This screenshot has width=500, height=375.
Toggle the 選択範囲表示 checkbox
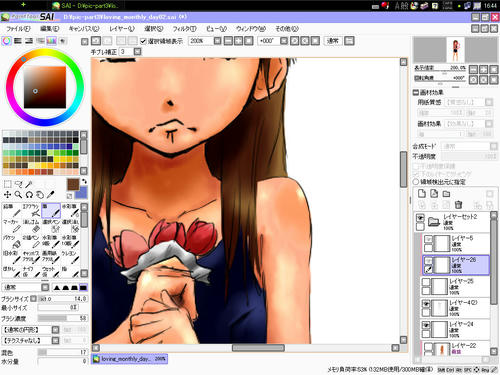click(x=143, y=41)
